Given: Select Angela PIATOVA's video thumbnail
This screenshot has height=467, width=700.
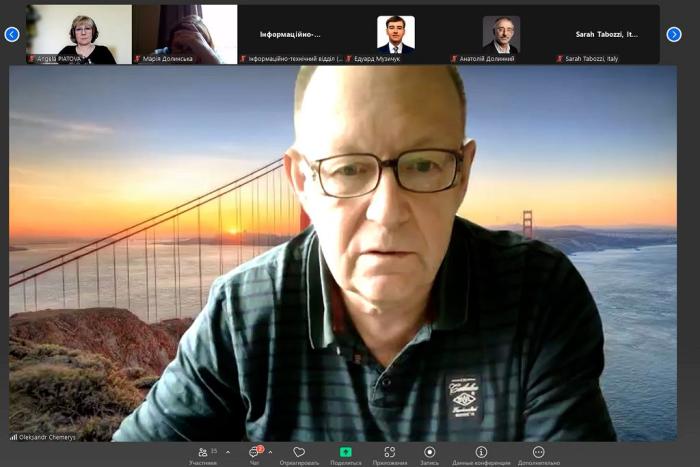Looking at the screenshot, I should pos(79,32).
